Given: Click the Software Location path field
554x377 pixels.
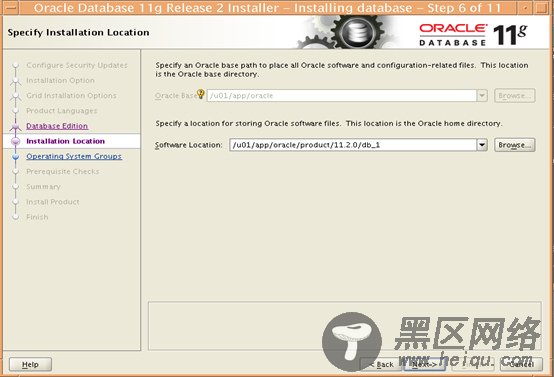Looking at the screenshot, I should (x=353, y=145).
